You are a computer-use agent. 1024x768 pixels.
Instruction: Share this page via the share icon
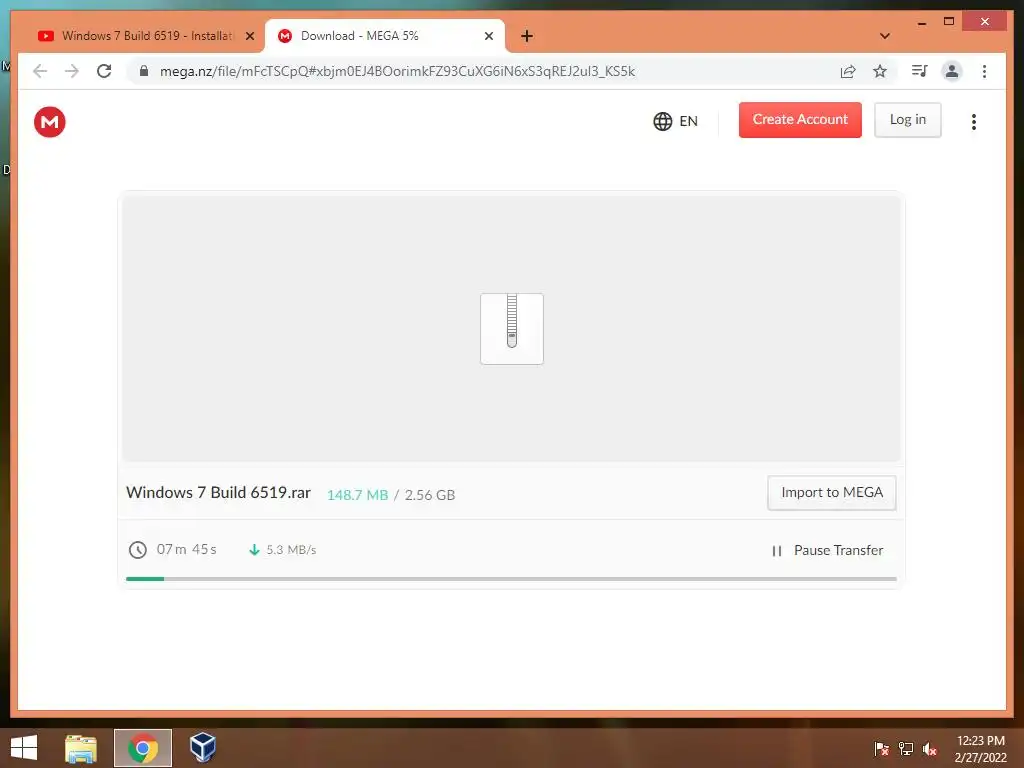(x=848, y=71)
